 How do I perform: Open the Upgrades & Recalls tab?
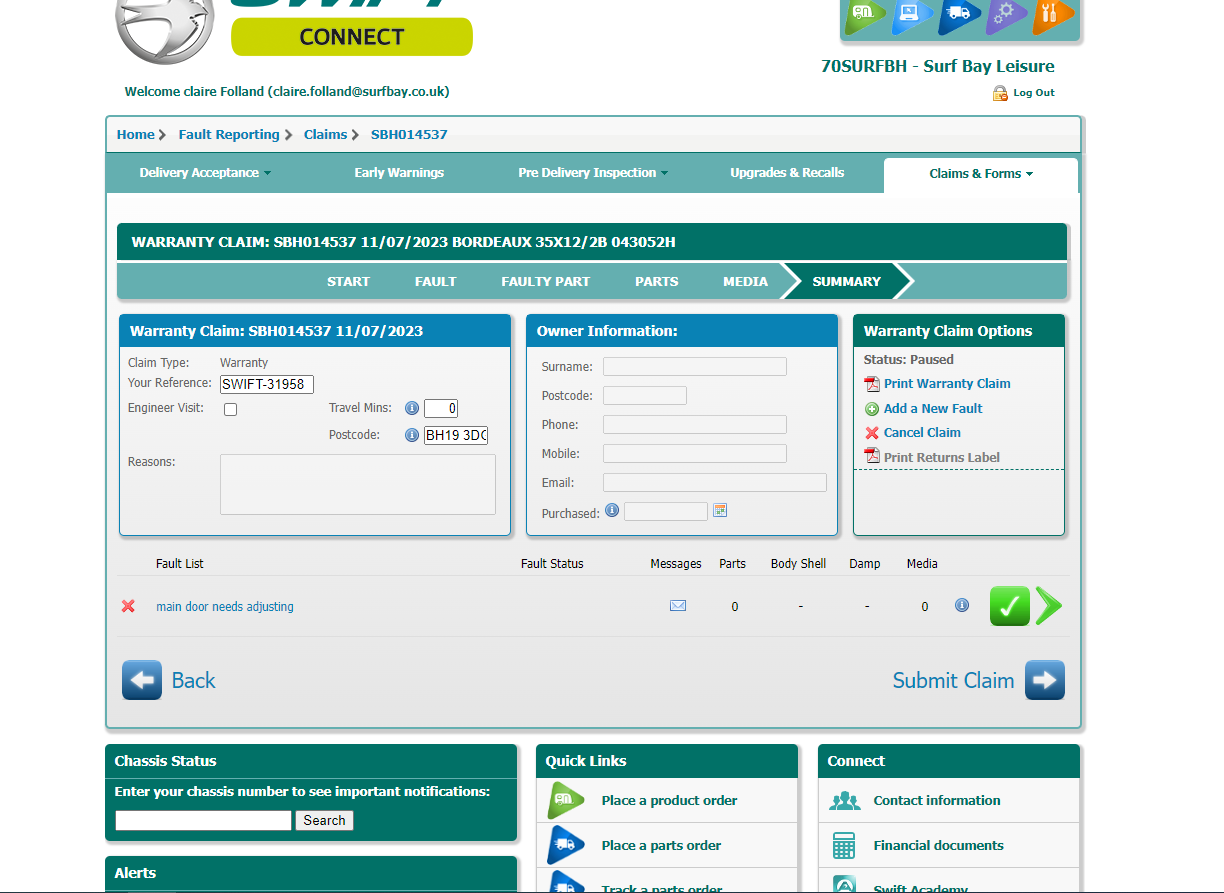[x=787, y=173]
